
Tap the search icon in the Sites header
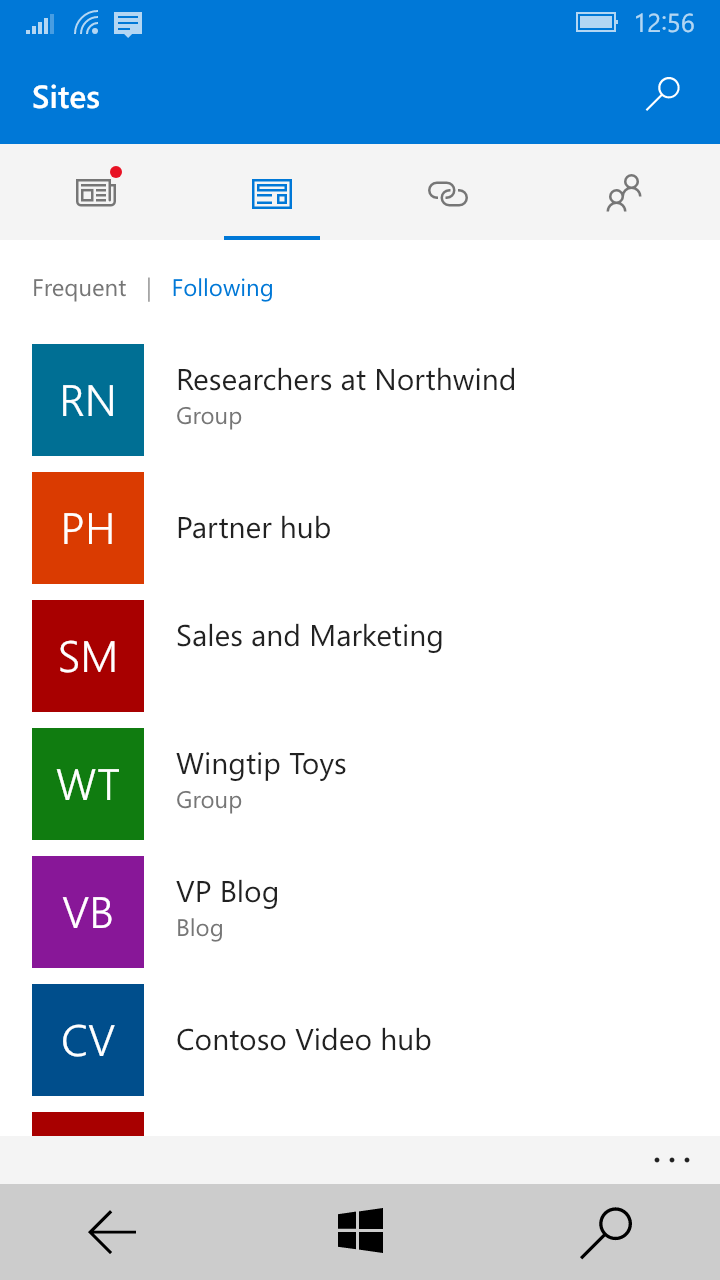click(x=662, y=95)
